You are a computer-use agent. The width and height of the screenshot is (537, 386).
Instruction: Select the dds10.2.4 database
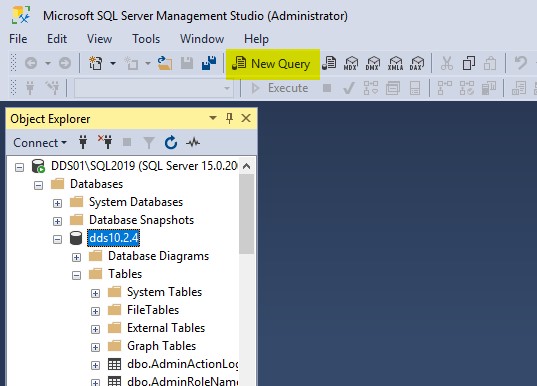point(113,238)
